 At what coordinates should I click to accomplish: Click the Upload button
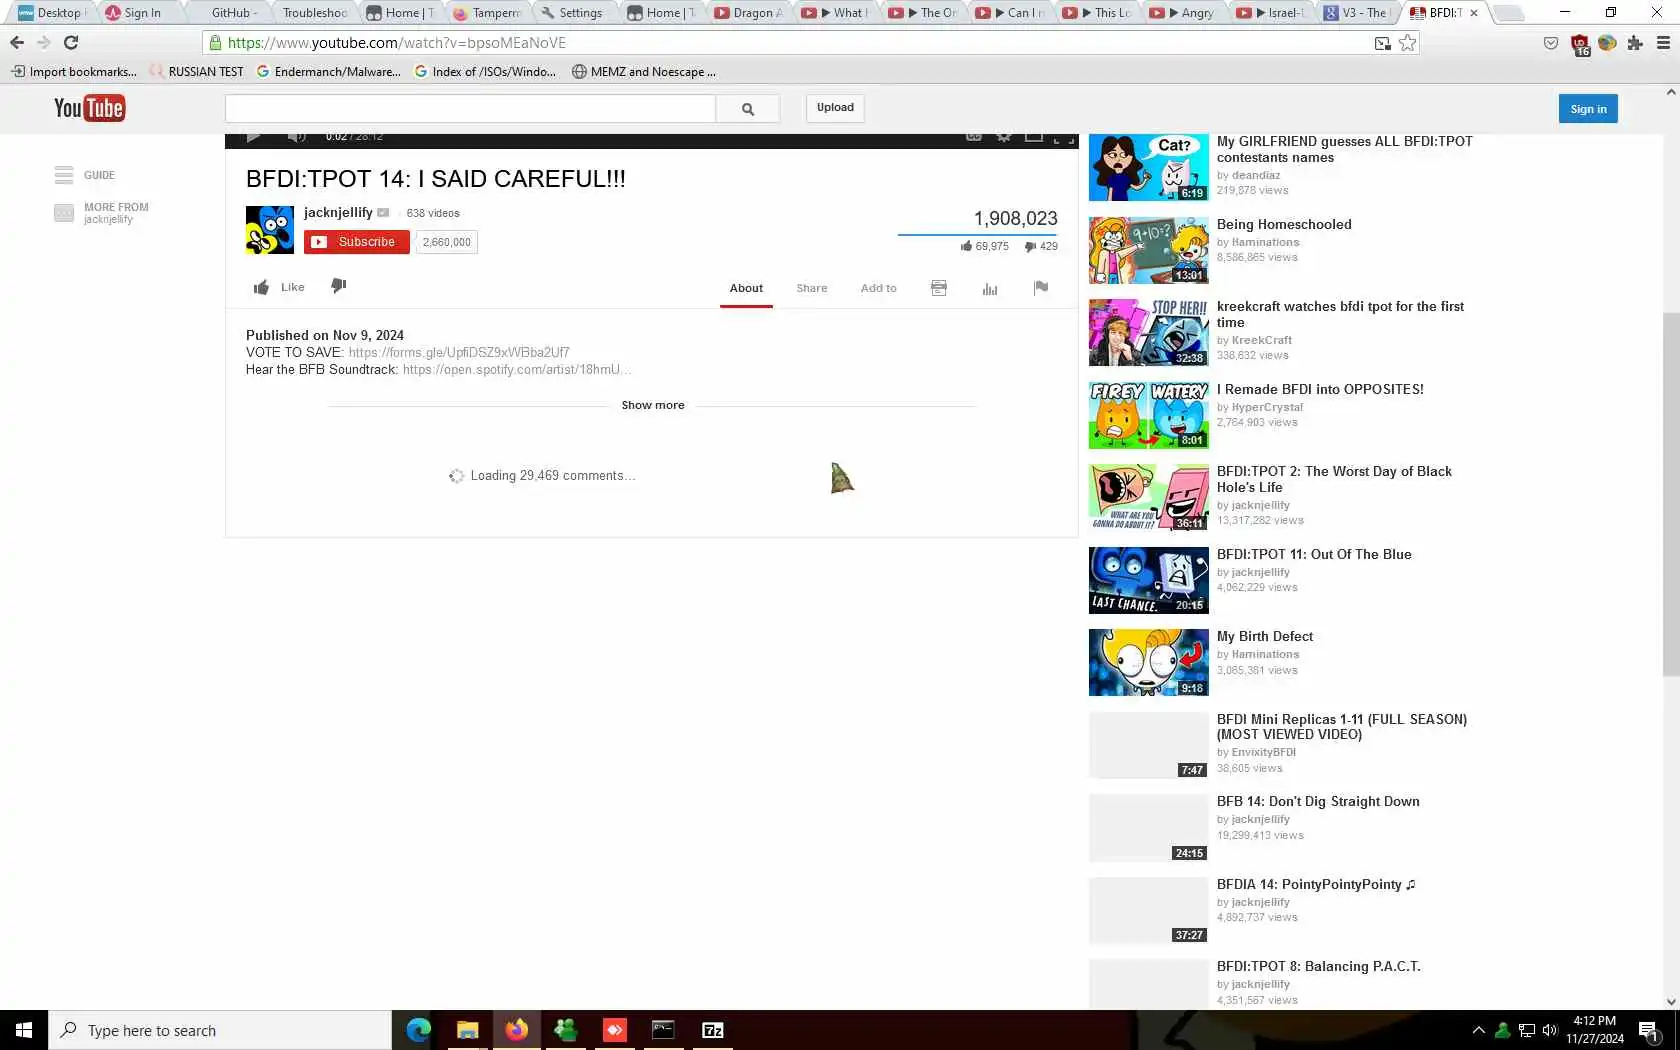coord(835,108)
